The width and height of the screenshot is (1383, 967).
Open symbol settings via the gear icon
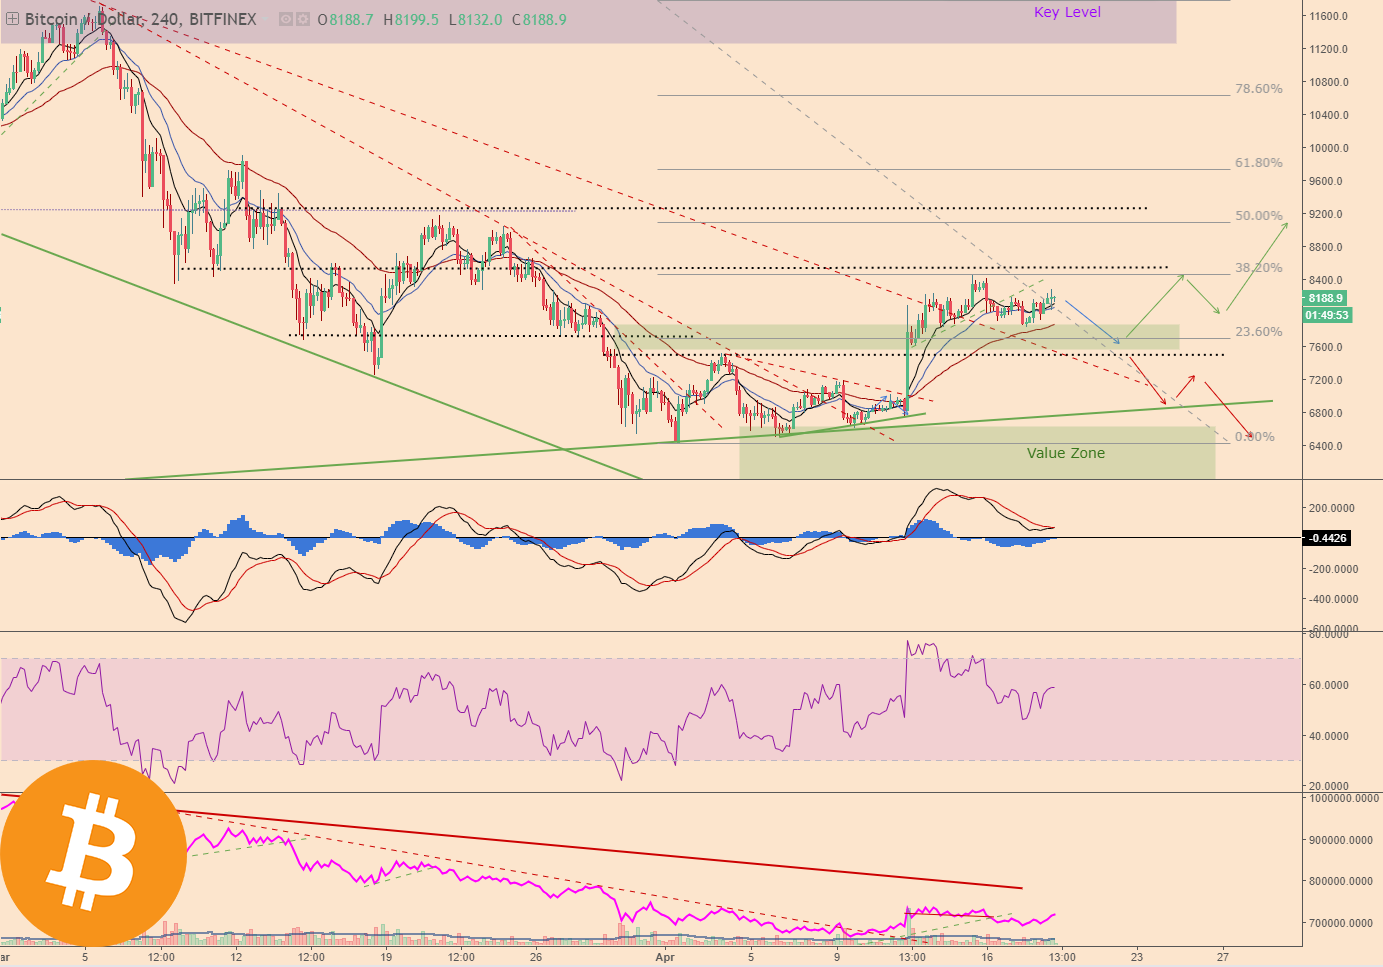pyautogui.click(x=301, y=19)
